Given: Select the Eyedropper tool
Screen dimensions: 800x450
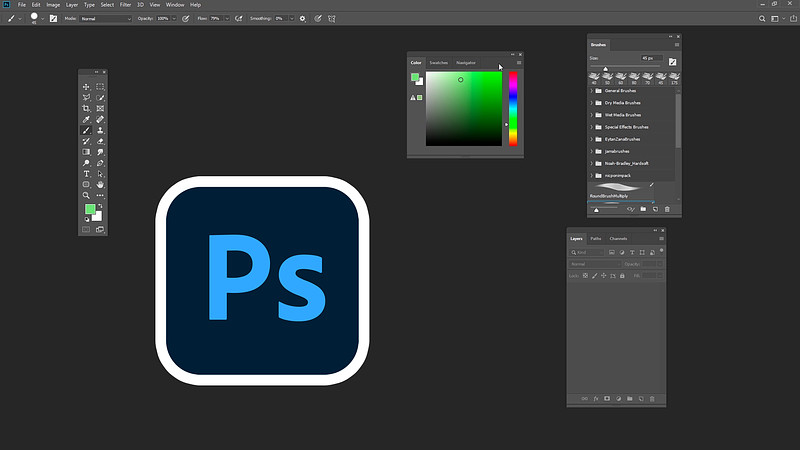Looking at the screenshot, I should click(86, 119).
